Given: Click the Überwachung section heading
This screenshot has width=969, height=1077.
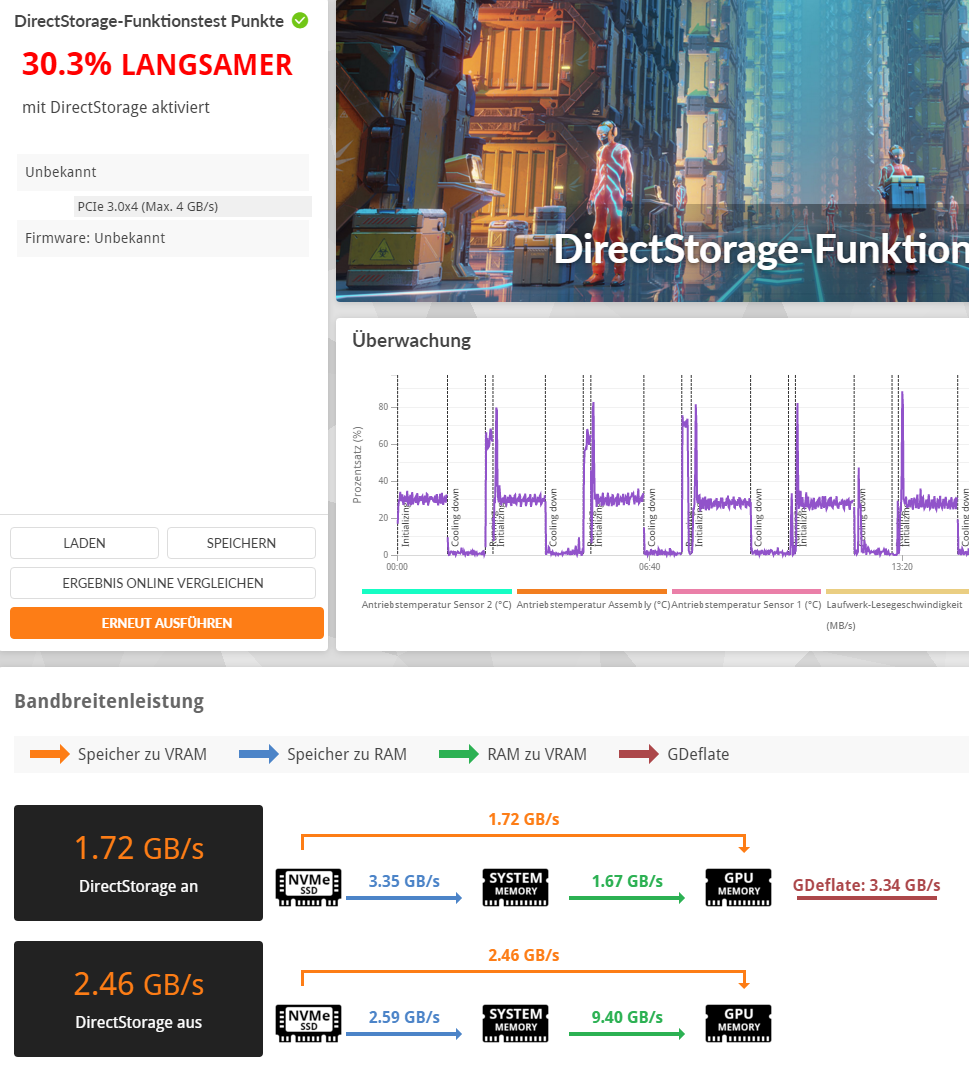Looking at the screenshot, I should [411, 340].
